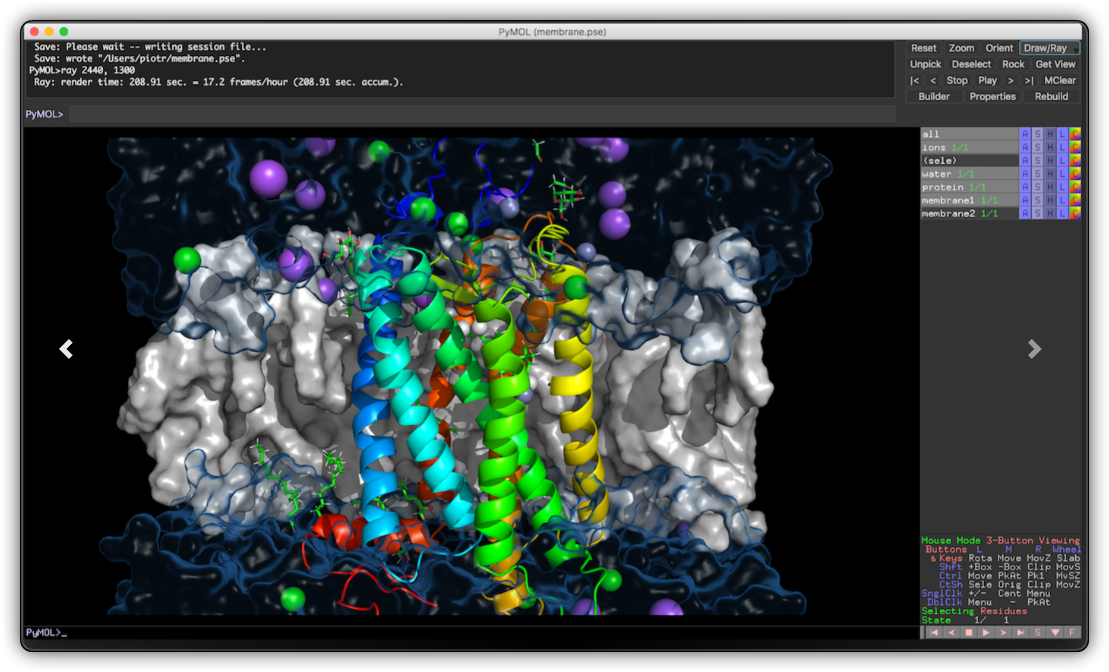Click the F fullscreen icon at bottom right
Screen dimensions: 1109x672
coord(1072,632)
